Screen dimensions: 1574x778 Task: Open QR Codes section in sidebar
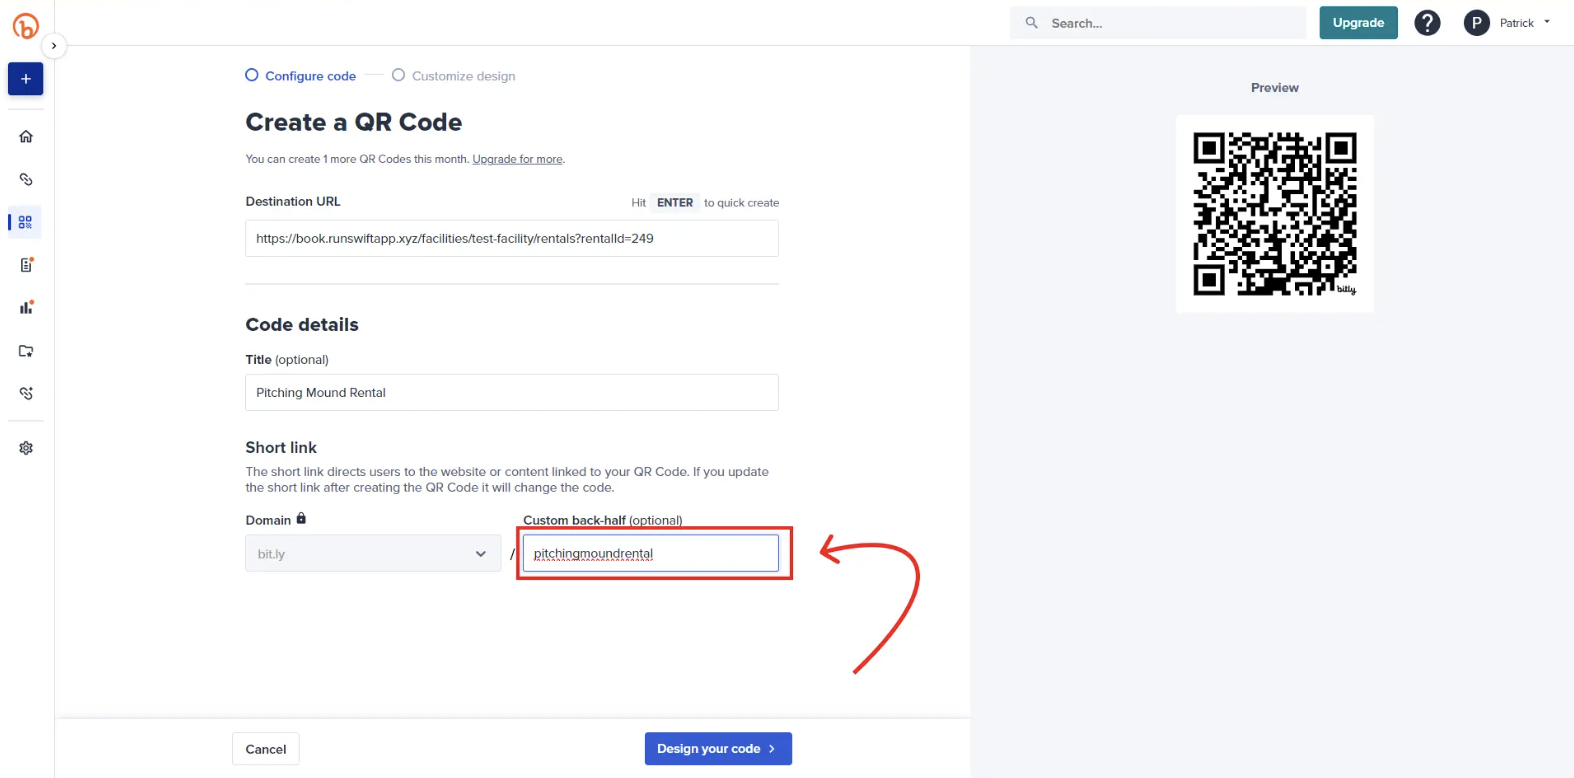pyautogui.click(x=26, y=222)
